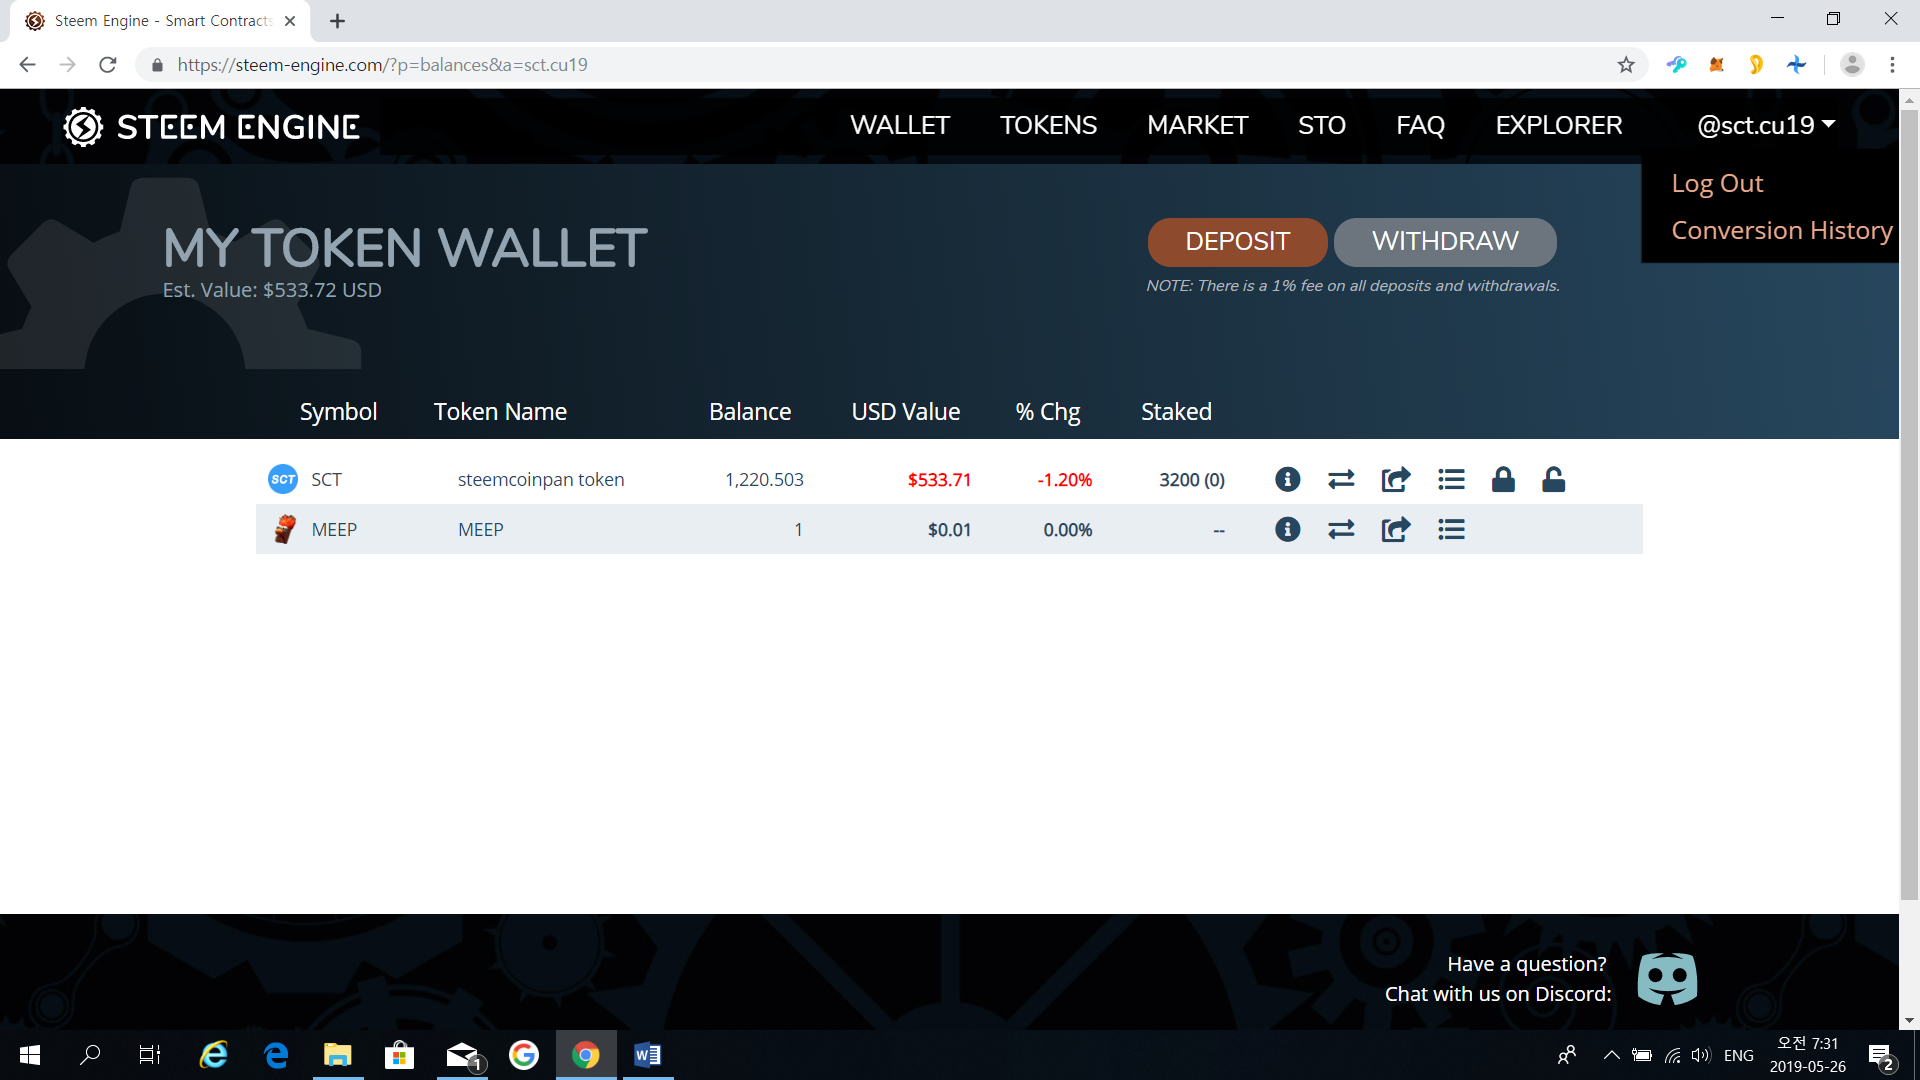This screenshot has width=1920, height=1080.
Task: View MEEP transaction history list icon
Action: click(x=1451, y=529)
